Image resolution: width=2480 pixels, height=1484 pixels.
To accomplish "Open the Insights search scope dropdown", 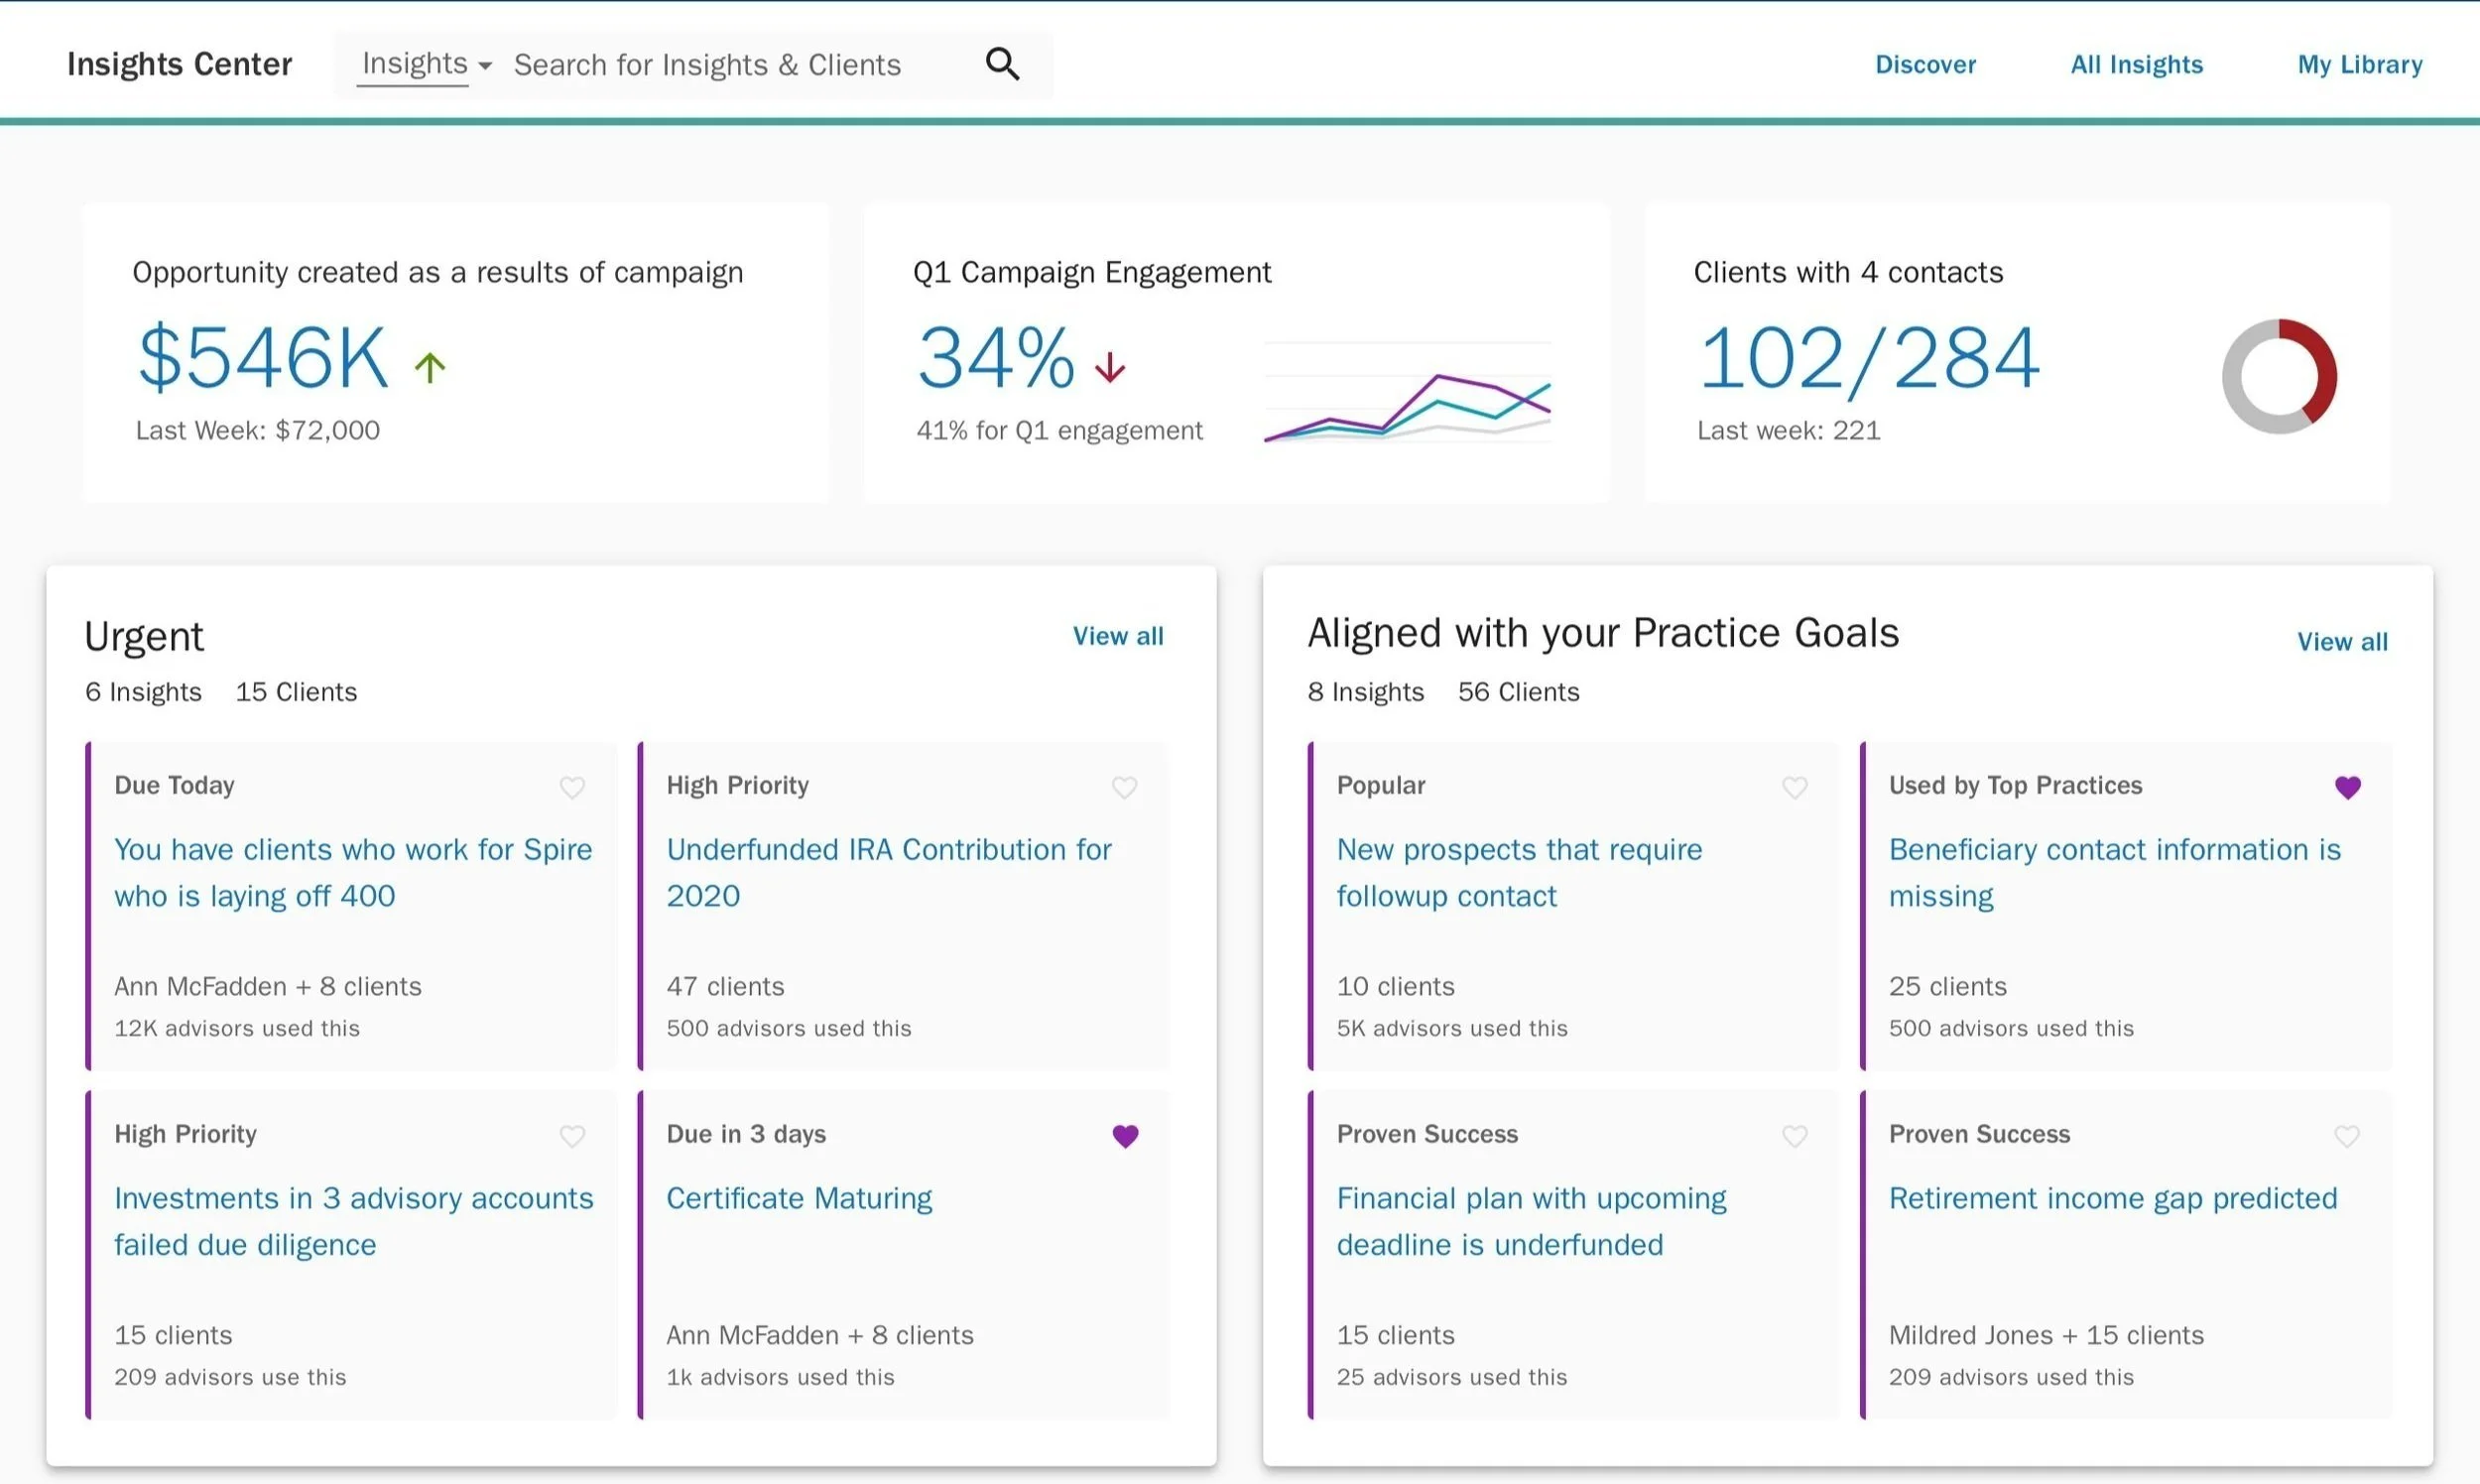I will 426,64.
